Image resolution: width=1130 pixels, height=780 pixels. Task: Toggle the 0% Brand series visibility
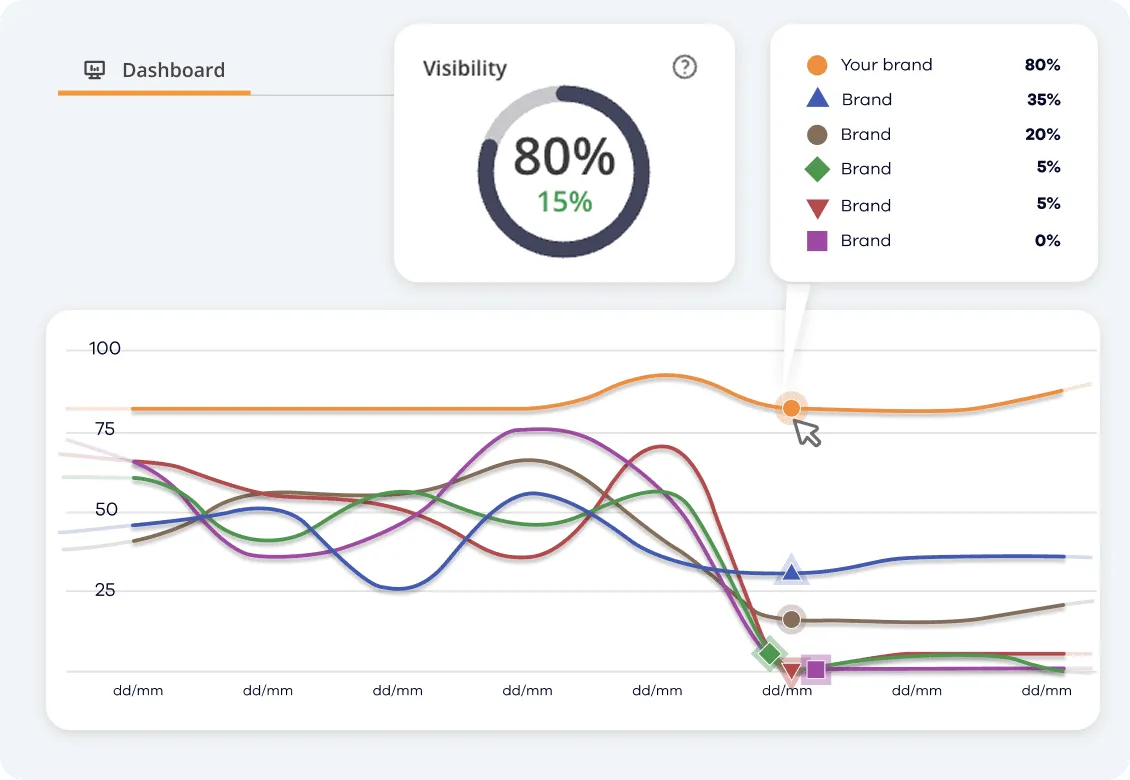point(868,240)
